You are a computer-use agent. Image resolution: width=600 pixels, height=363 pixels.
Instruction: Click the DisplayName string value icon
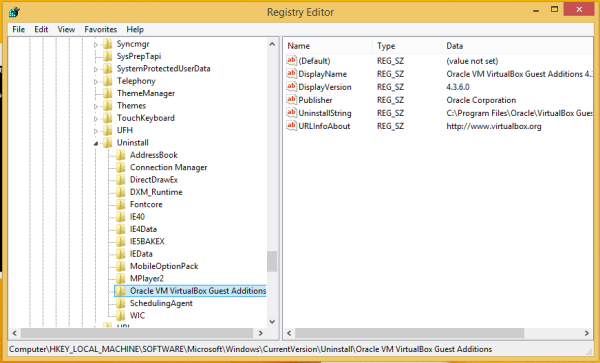(x=292, y=73)
